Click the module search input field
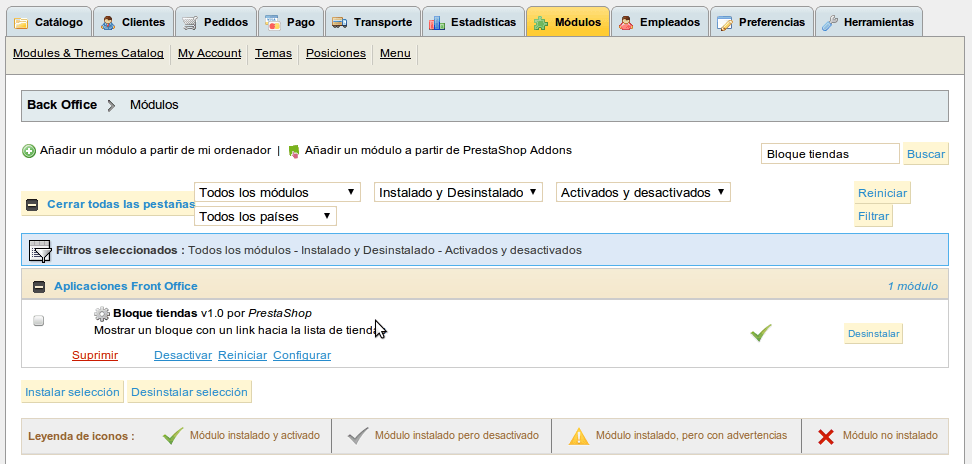972x464 pixels. point(829,154)
